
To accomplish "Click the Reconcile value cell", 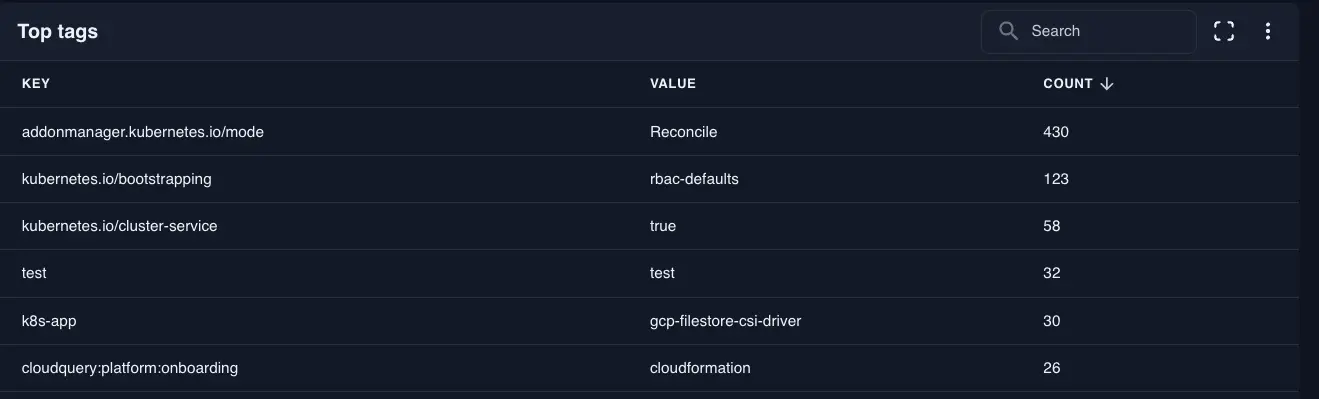I will click(684, 131).
